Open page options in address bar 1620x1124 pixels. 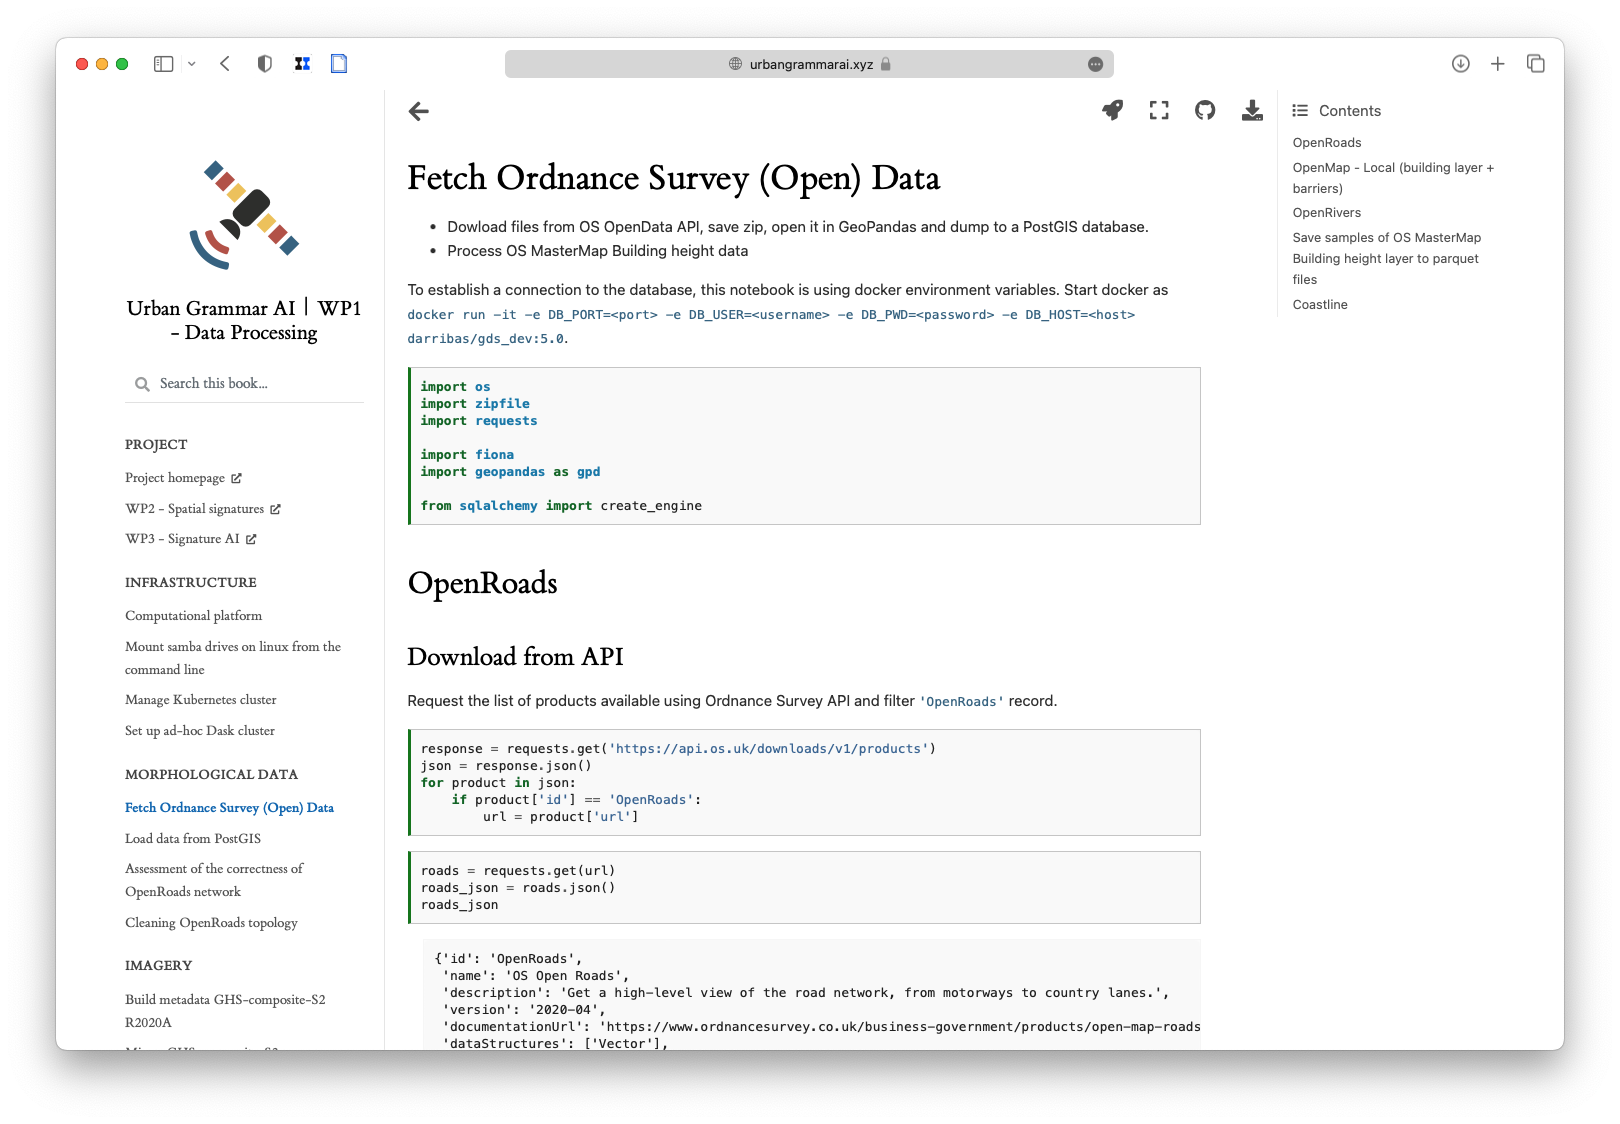1095,64
